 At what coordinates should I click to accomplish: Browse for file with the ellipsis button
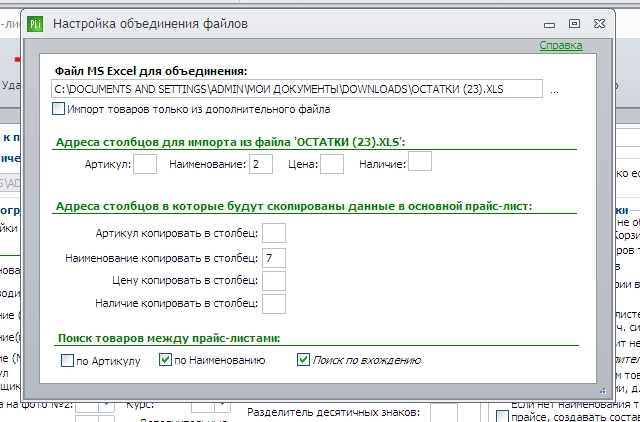coord(554,91)
